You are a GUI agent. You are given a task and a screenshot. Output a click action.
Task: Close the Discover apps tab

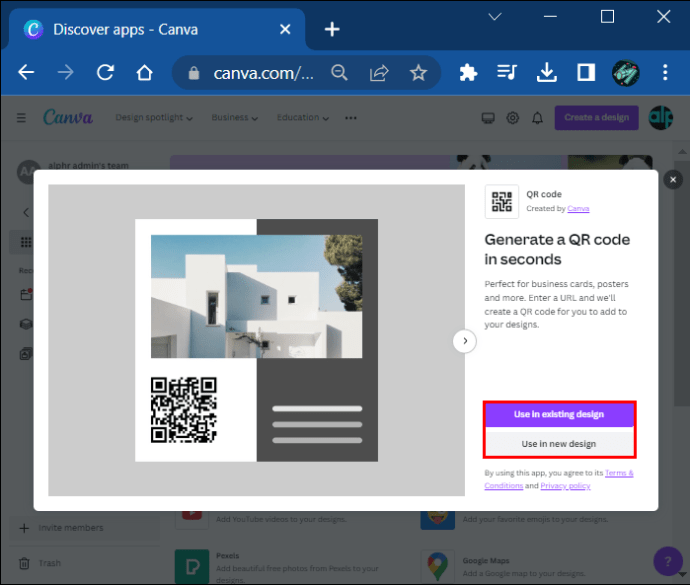pos(285,29)
